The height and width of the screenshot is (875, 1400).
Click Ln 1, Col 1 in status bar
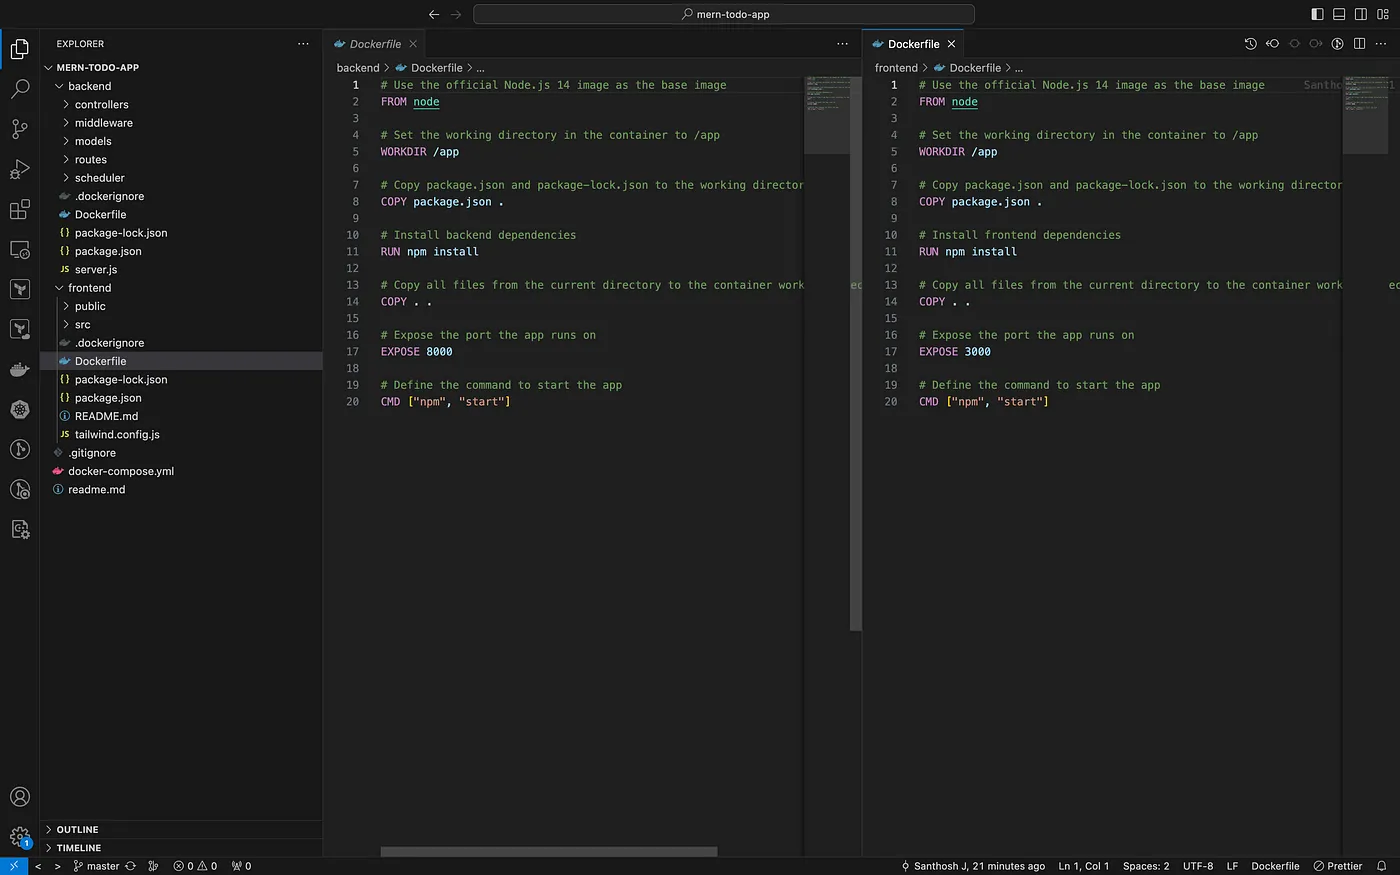point(1083,866)
